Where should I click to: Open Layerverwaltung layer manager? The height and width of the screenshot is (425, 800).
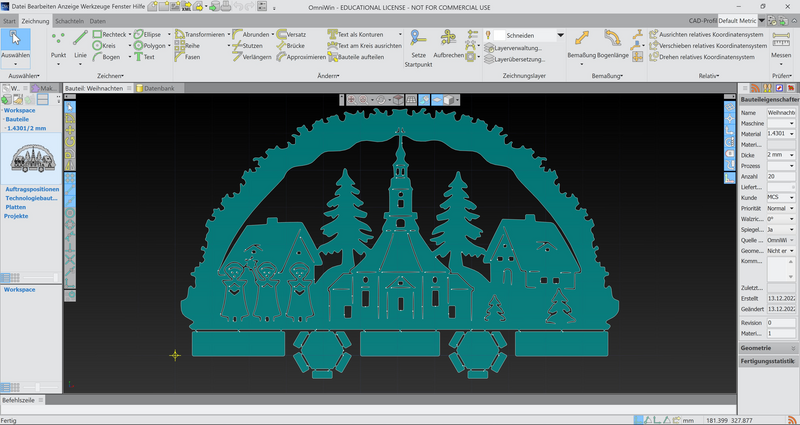pos(513,48)
